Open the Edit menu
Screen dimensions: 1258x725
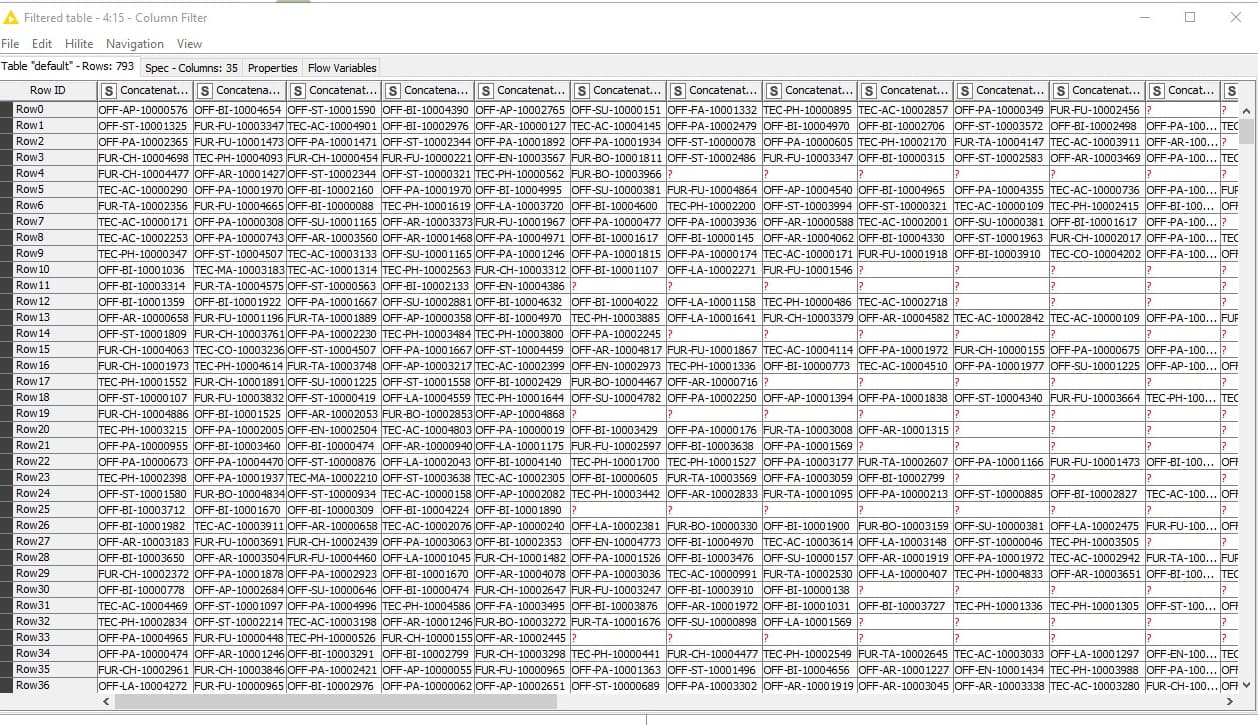pos(42,44)
